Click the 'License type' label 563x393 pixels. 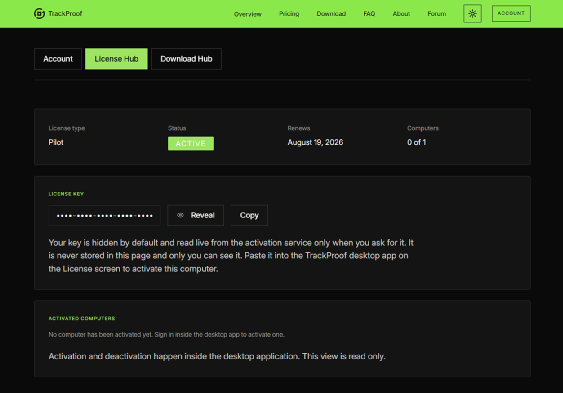tap(67, 128)
